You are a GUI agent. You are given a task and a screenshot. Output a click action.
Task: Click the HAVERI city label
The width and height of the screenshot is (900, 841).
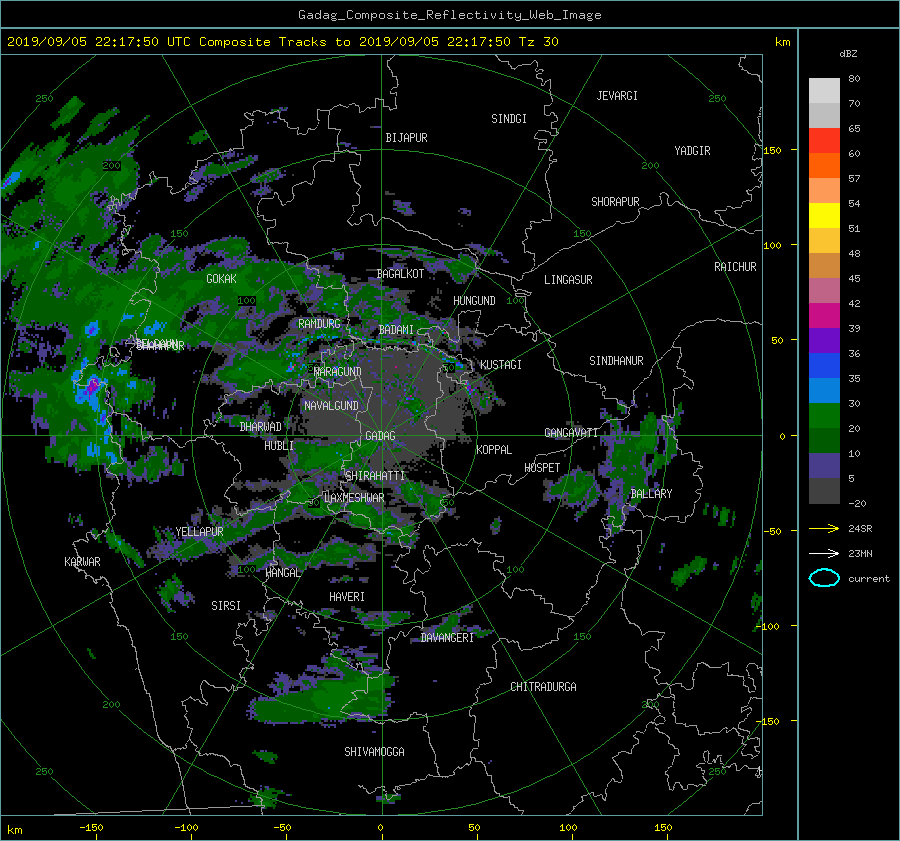coord(347,597)
